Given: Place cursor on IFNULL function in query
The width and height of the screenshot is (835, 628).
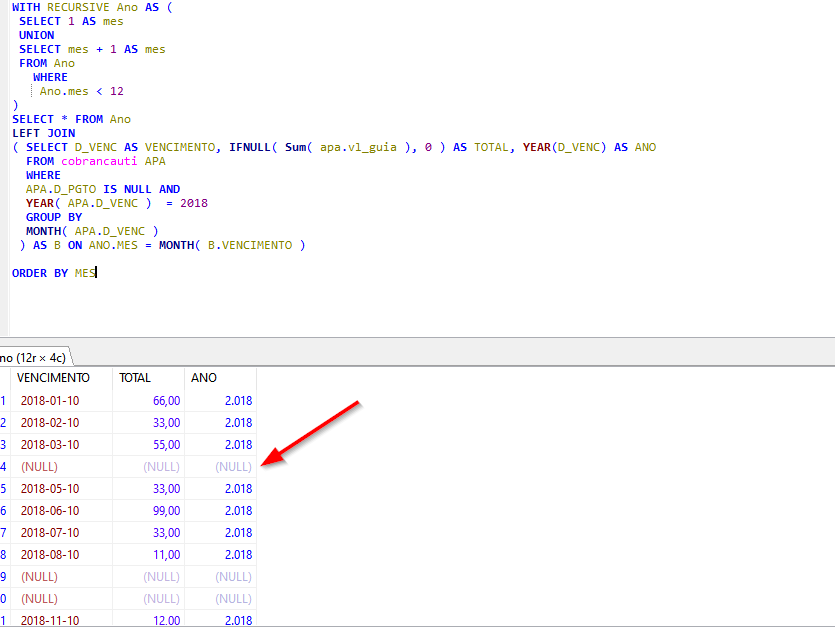Looking at the screenshot, I should pyautogui.click(x=249, y=147).
